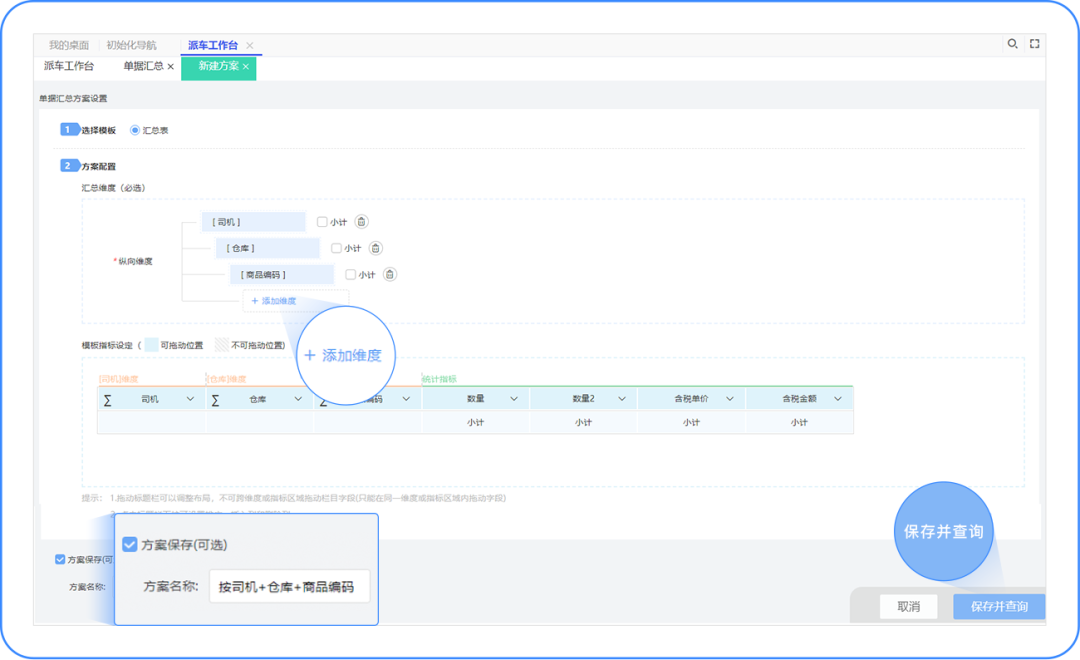Click the 模板指标设定 label
The height and width of the screenshot is (660, 1080).
click(x=107, y=345)
